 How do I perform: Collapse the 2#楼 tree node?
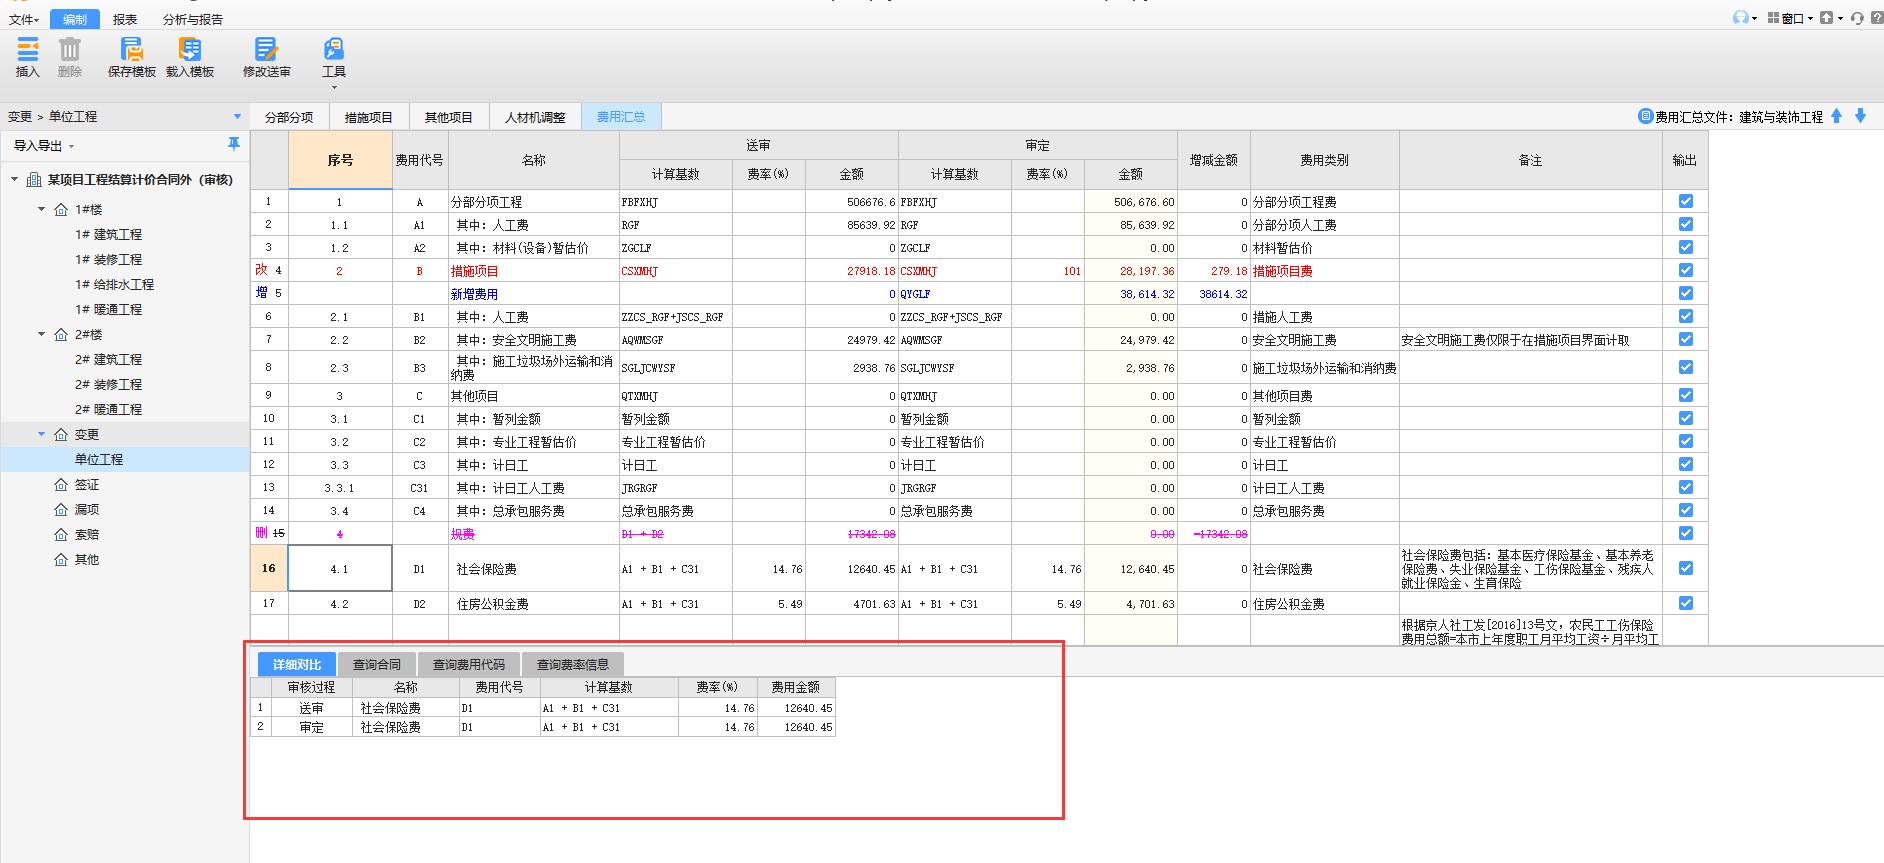[x=42, y=334]
